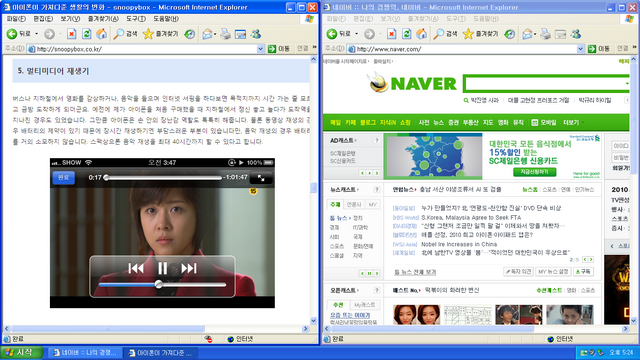
Task: Open Favorites (즐겨찾기) in Naver window
Action: tap(481, 34)
